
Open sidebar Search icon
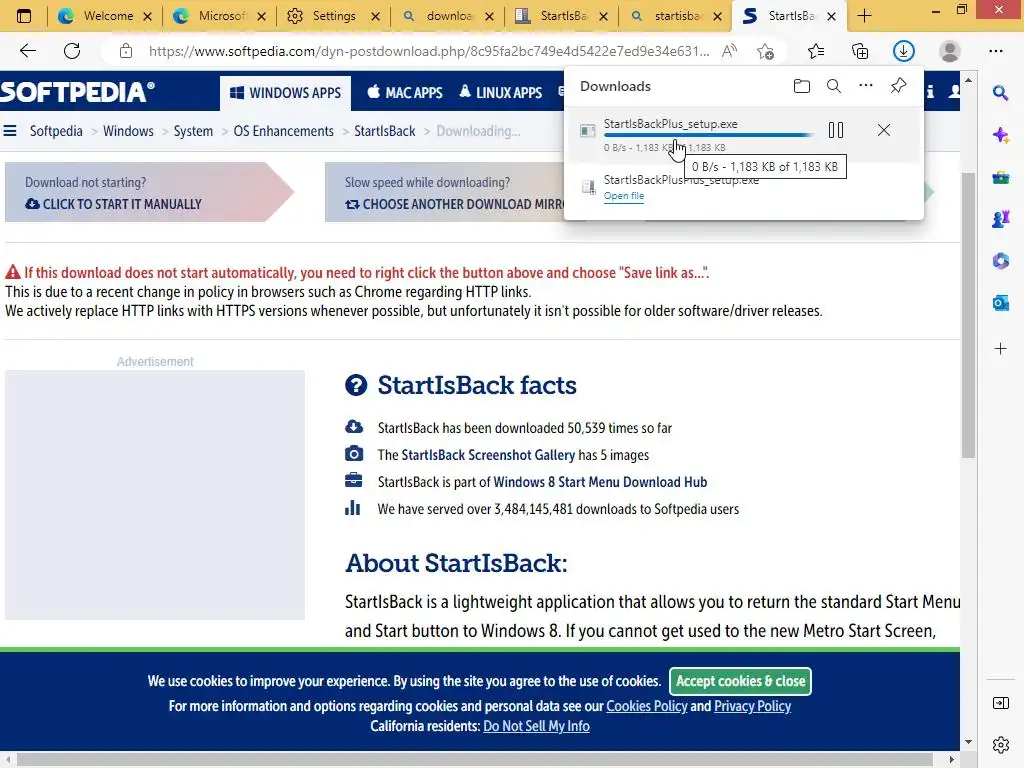1000,93
